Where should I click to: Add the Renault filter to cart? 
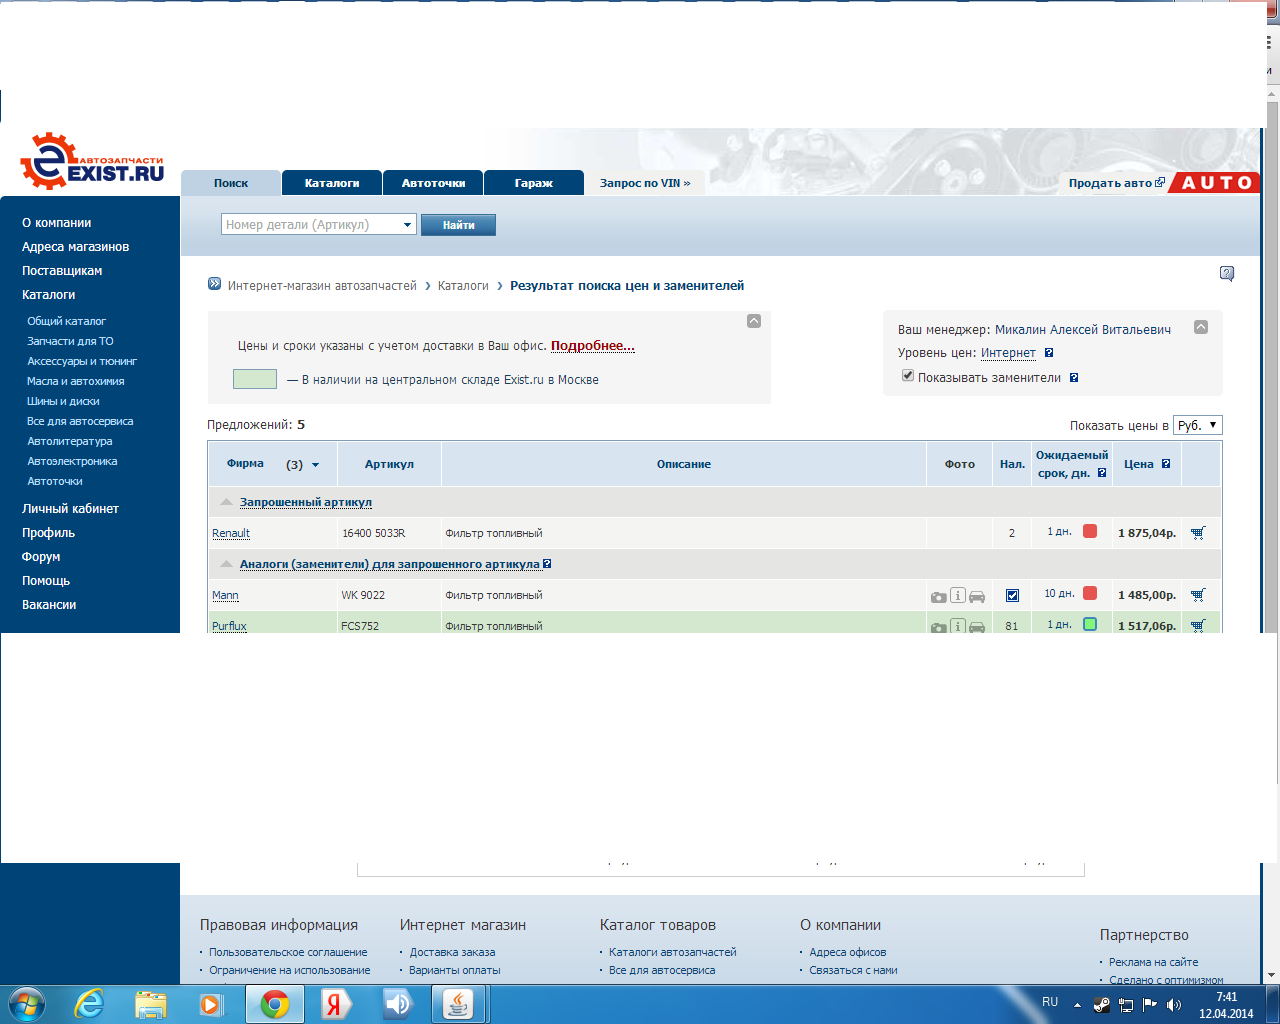pos(1198,533)
